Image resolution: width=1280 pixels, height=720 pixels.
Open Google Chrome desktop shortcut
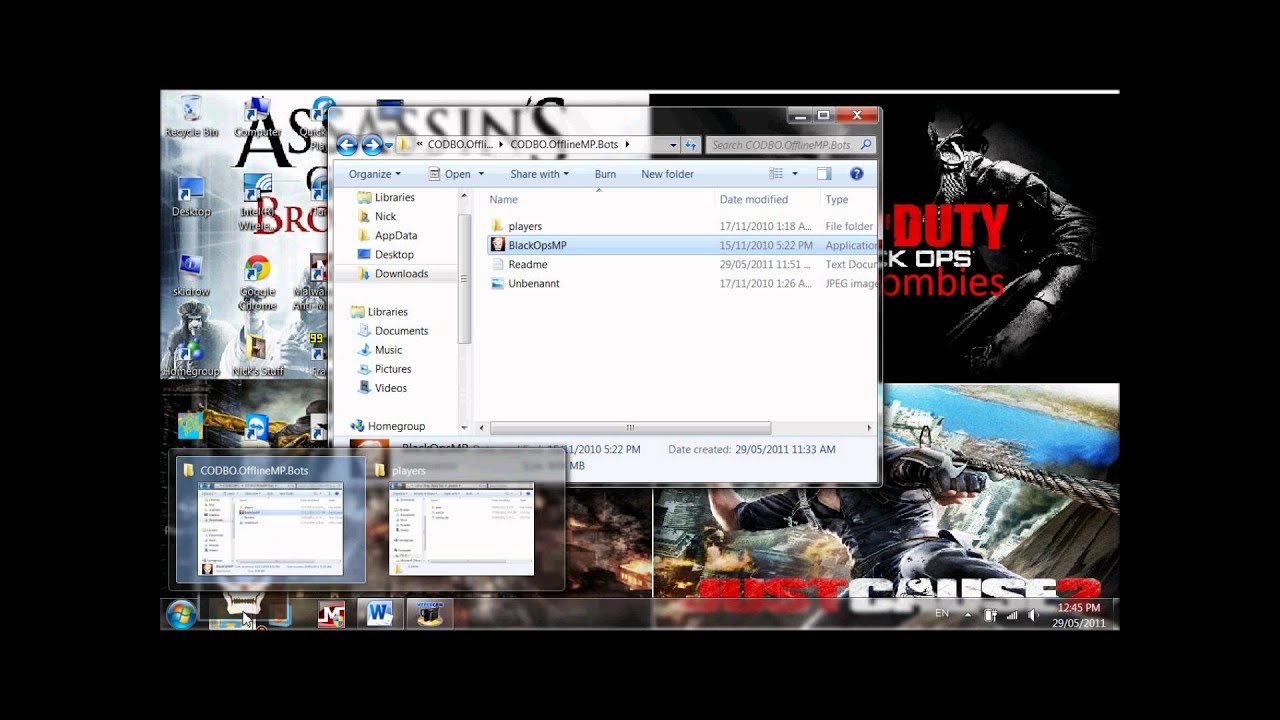(257, 283)
